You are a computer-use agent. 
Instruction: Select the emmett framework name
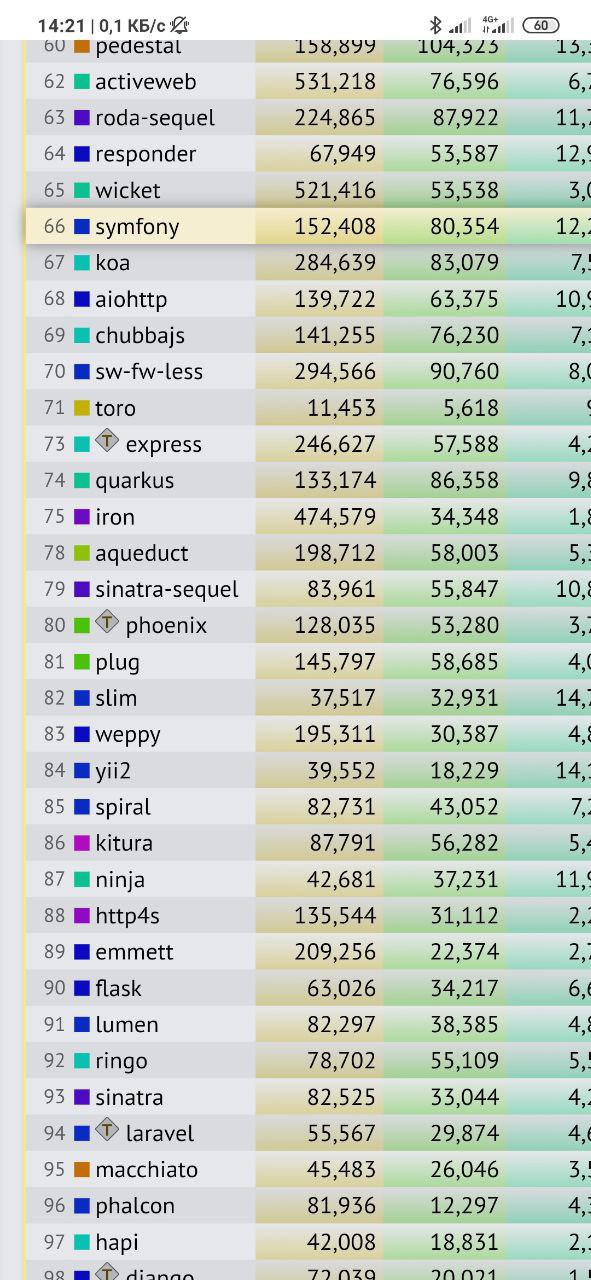click(134, 952)
